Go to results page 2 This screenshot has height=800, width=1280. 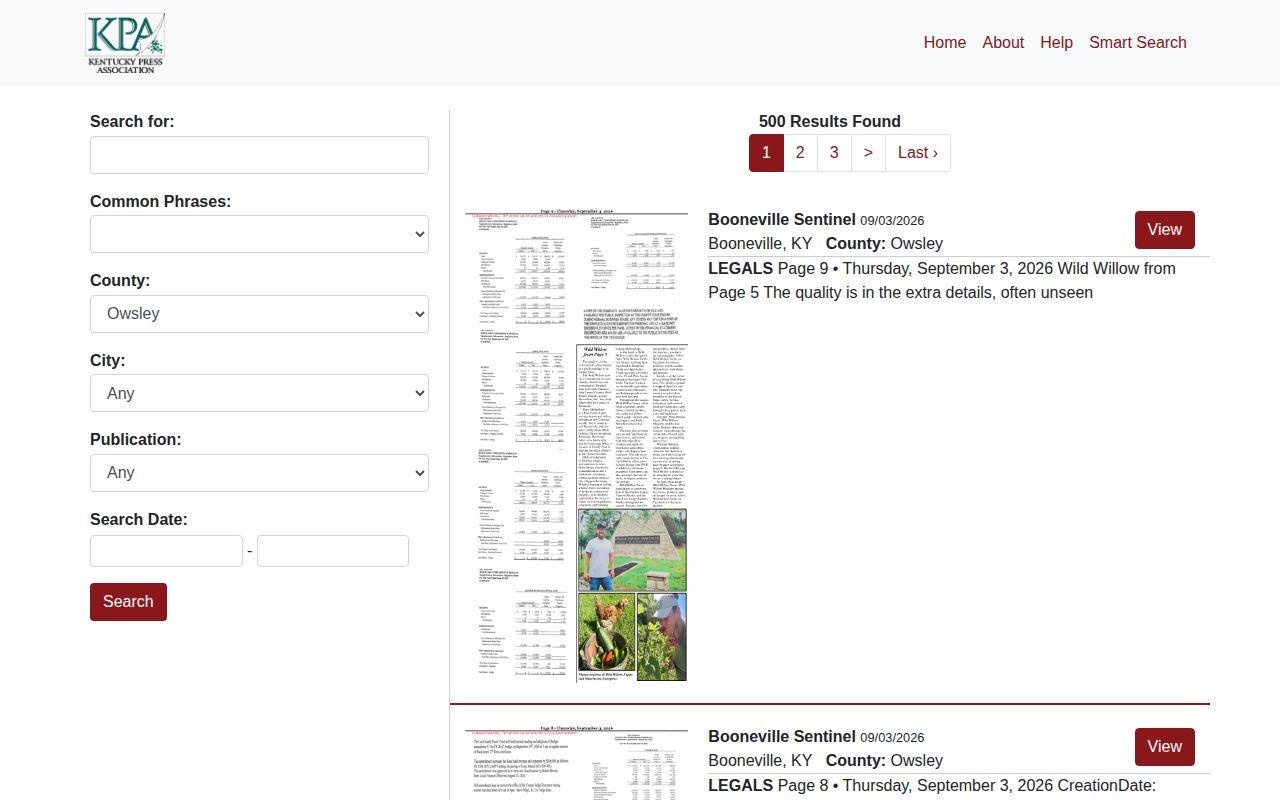(x=800, y=153)
